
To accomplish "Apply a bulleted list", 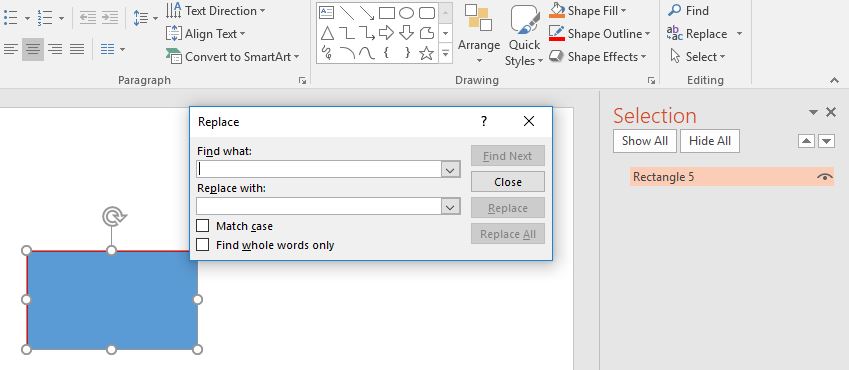I will coord(11,18).
